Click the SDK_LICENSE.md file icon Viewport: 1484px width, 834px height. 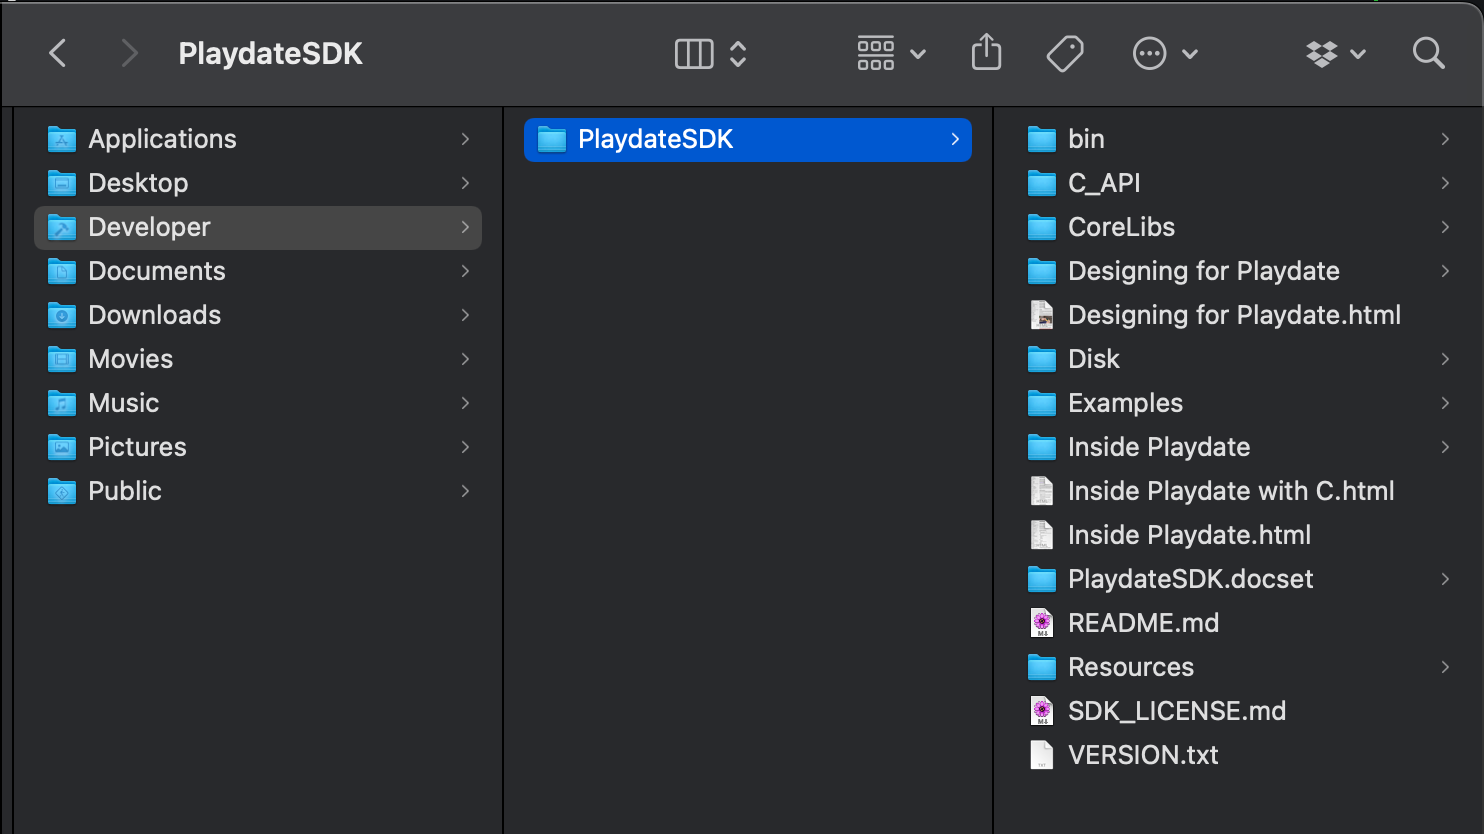[1042, 711]
